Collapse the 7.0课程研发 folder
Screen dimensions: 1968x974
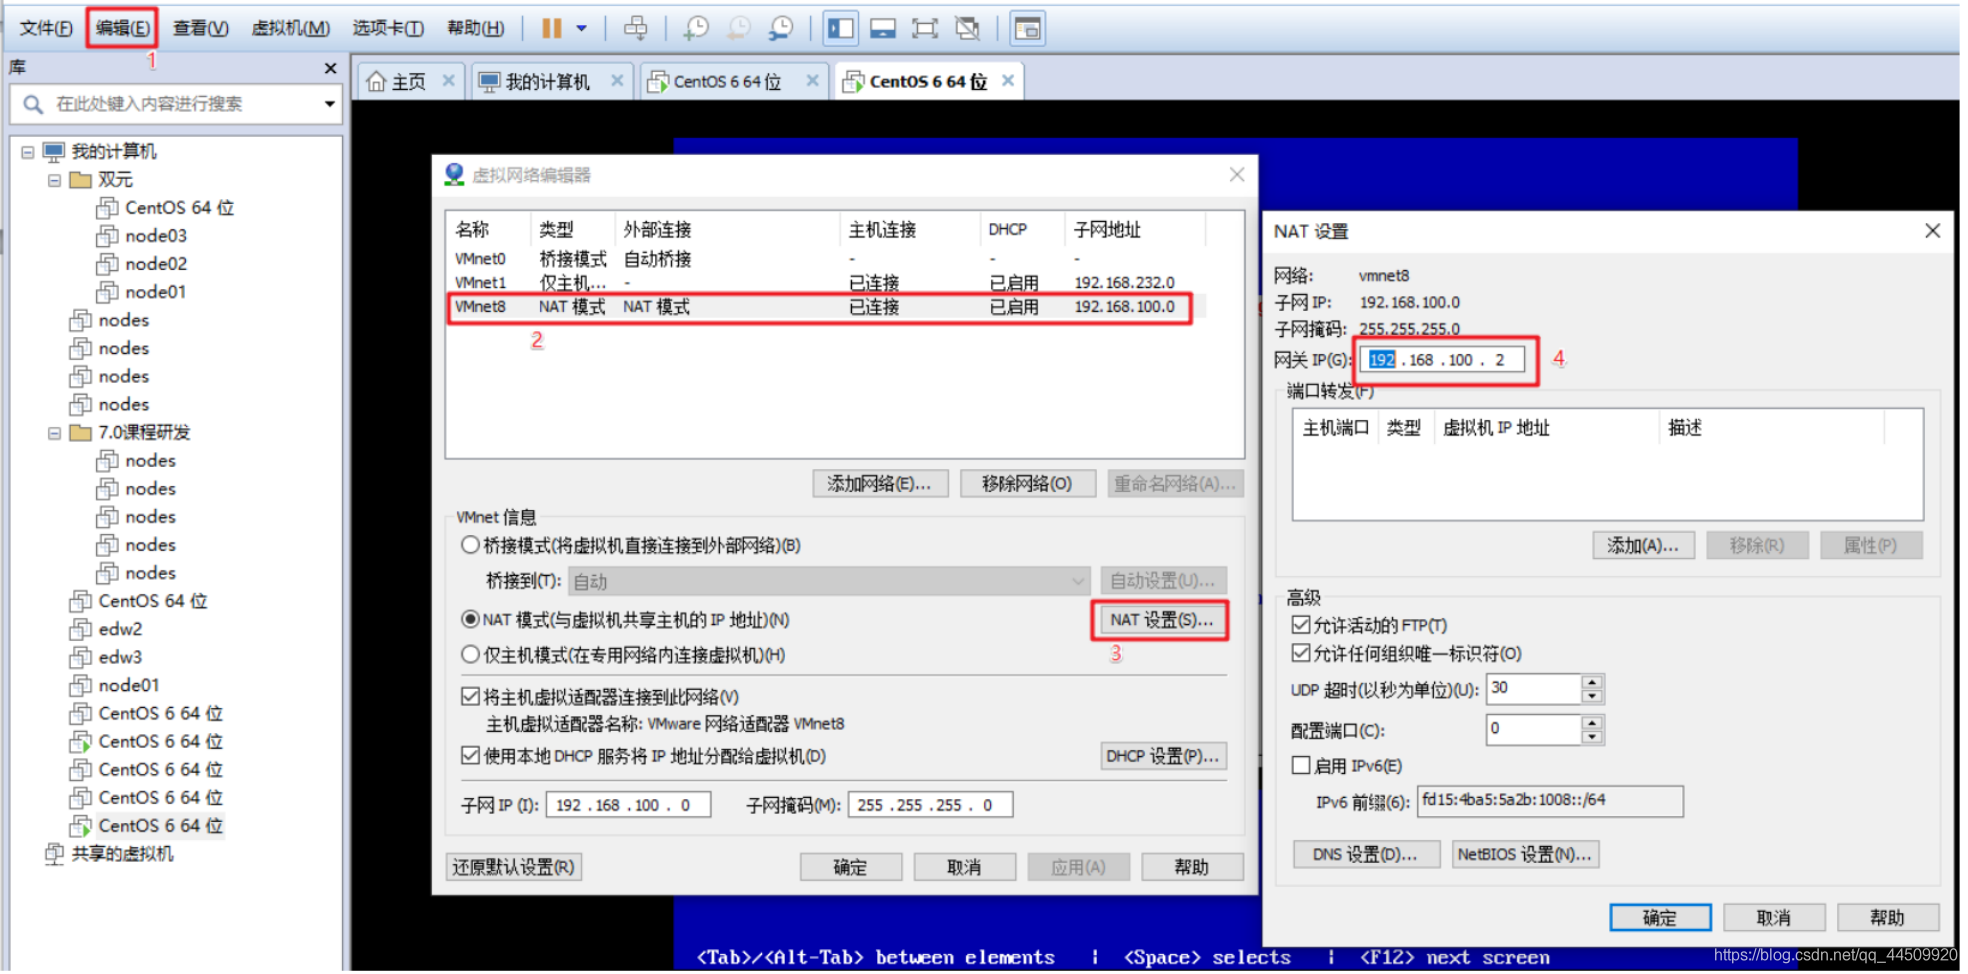(55, 433)
